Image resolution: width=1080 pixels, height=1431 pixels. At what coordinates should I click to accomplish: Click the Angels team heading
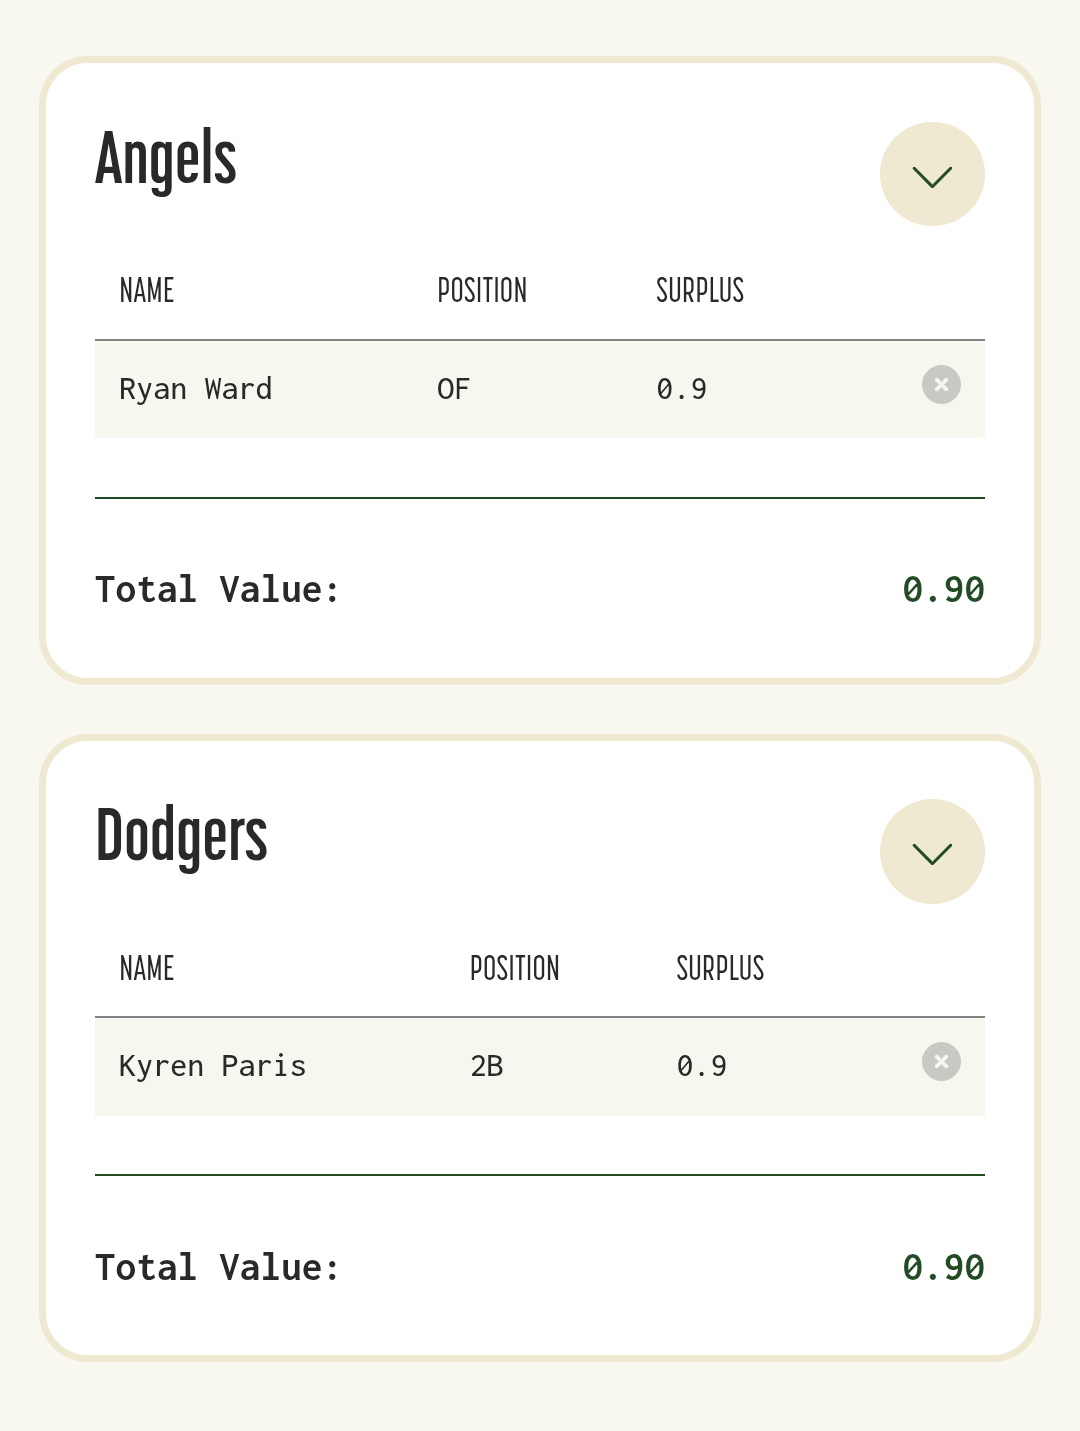[166, 159]
